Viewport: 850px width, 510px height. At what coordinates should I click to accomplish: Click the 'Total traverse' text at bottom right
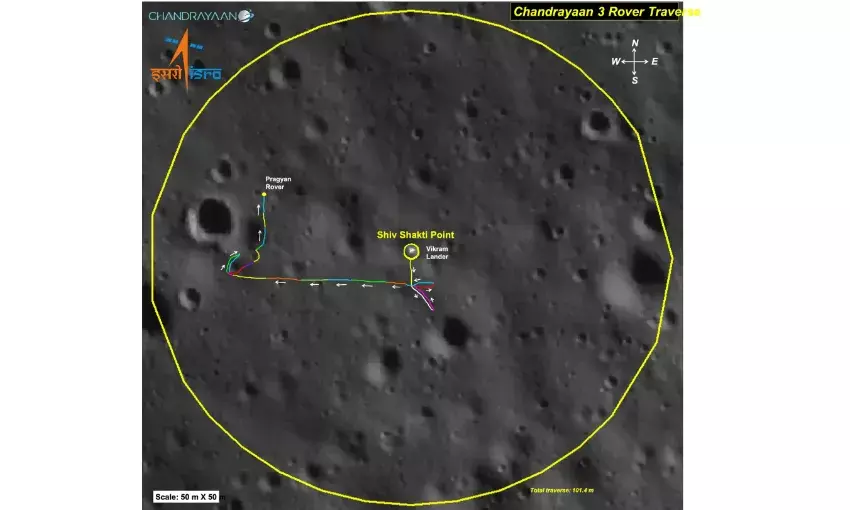562,490
